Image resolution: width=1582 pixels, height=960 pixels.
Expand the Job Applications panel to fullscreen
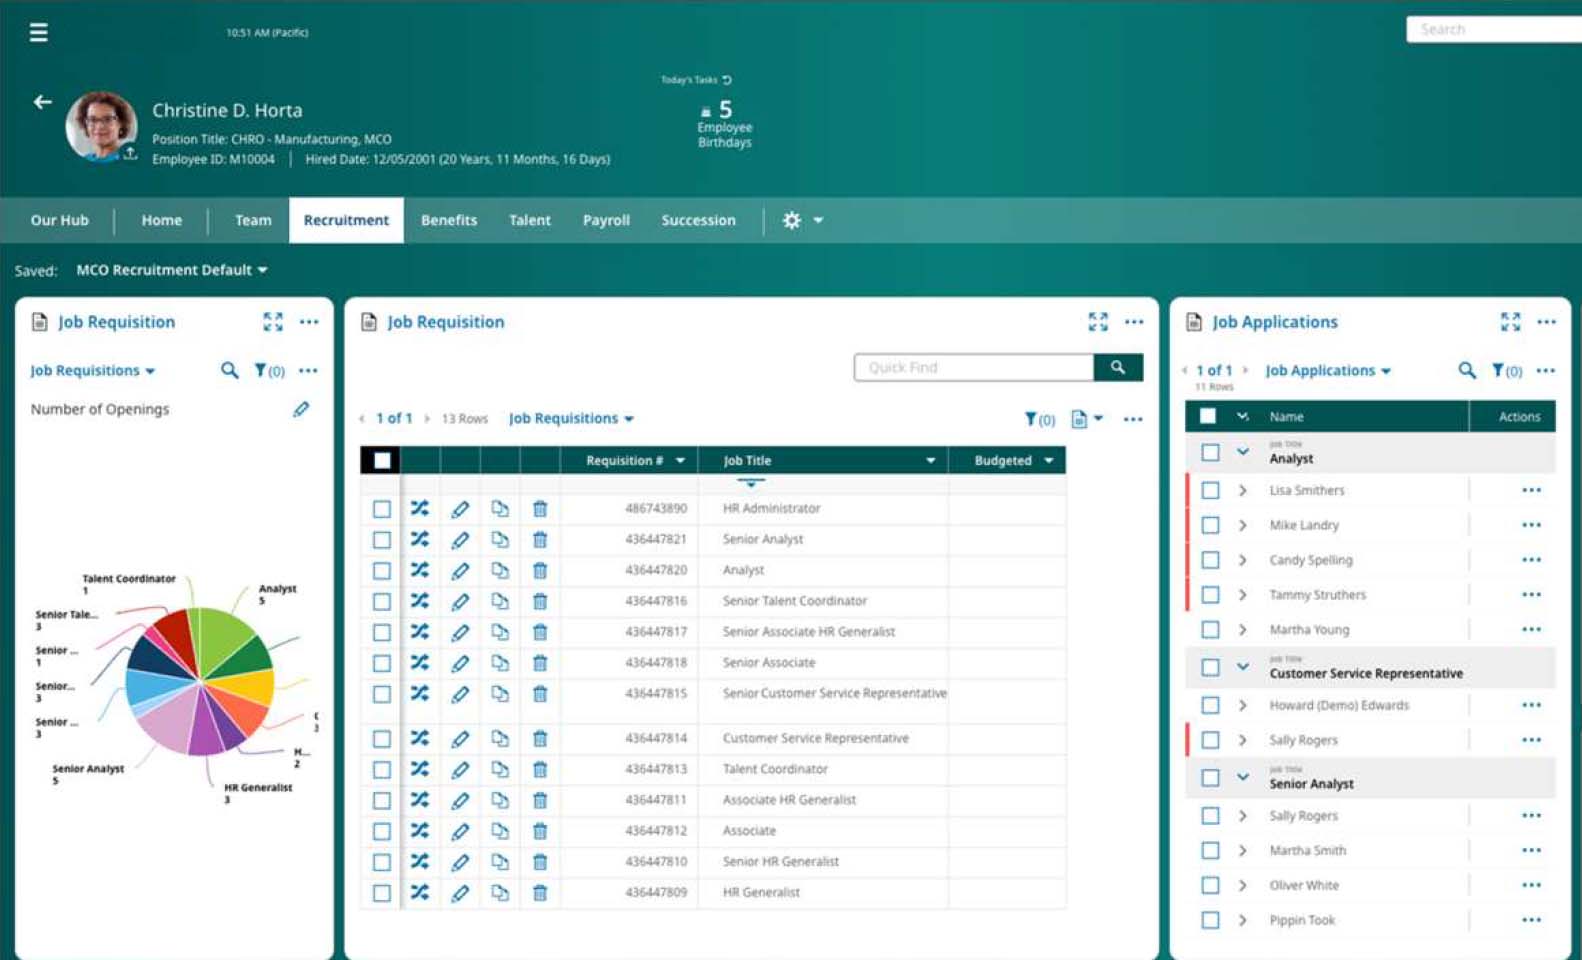click(x=1510, y=322)
